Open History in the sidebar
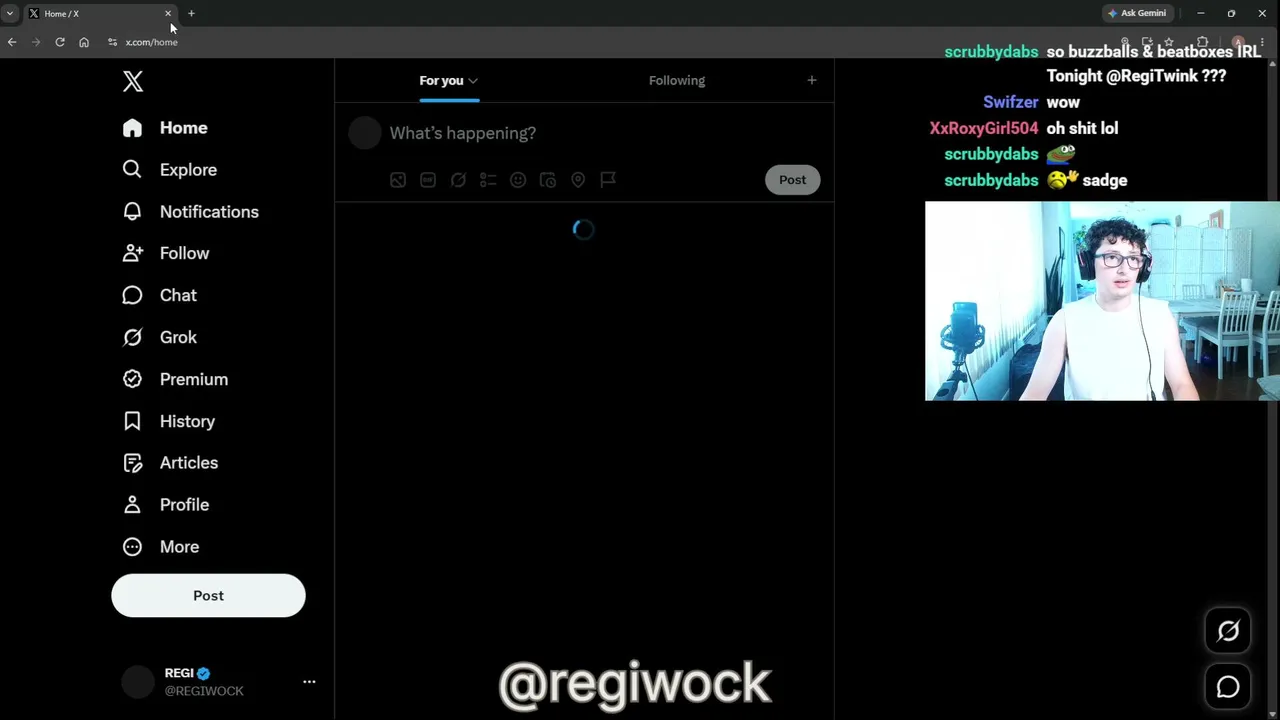This screenshot has width=1280, height=720. (169, 422)
